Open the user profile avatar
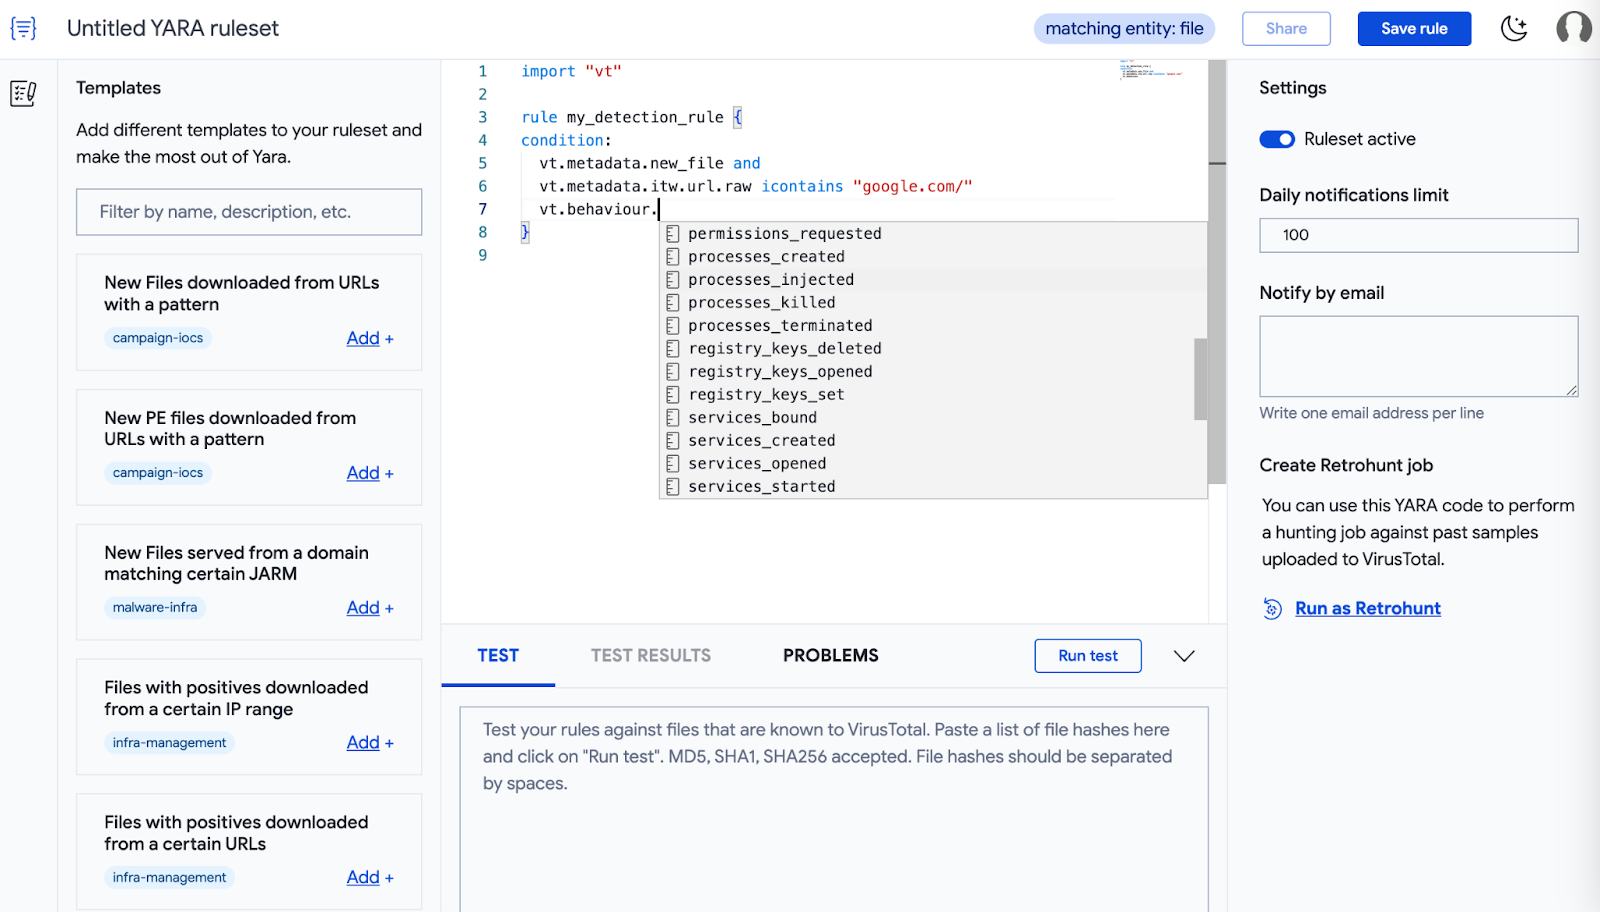 [1574, 28]
